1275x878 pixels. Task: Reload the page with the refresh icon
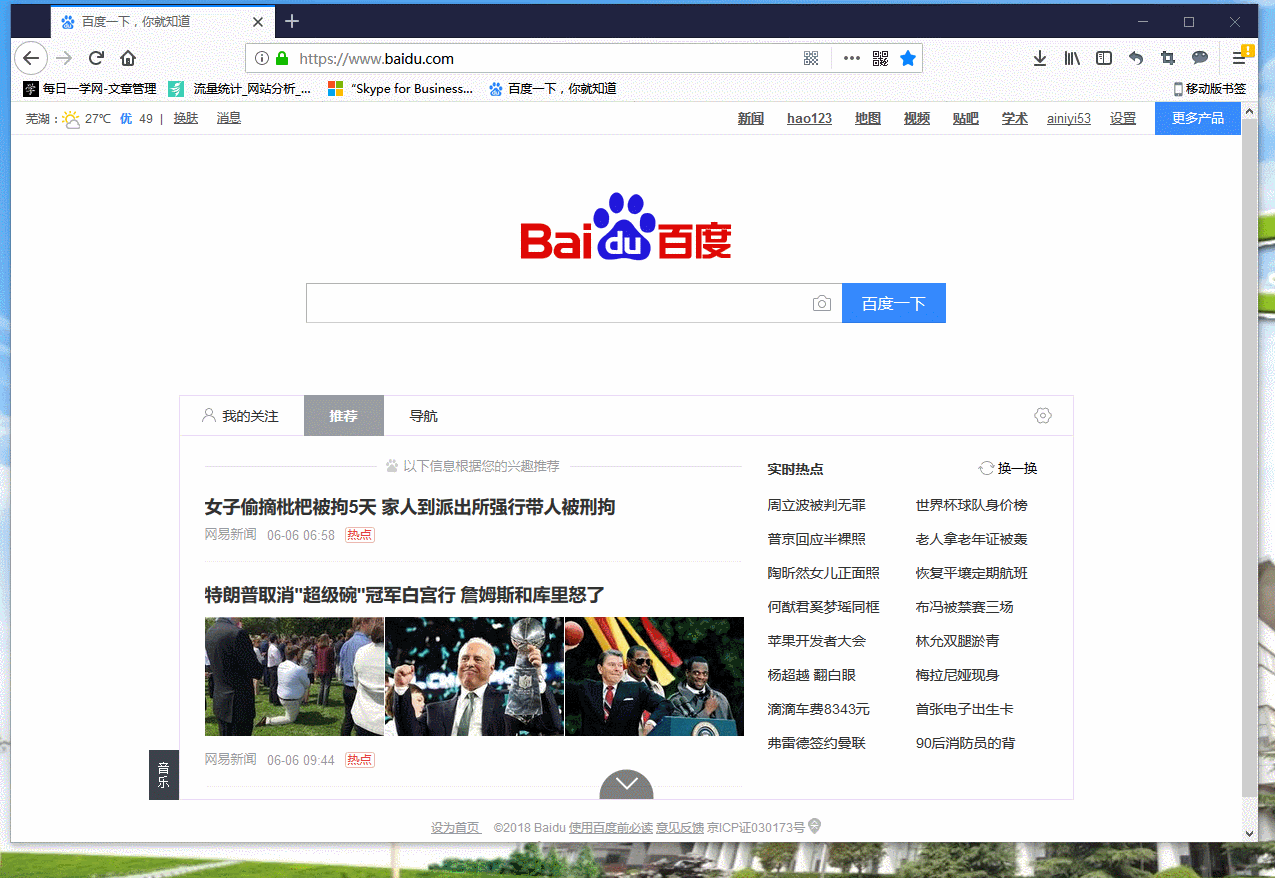(96, 58)
